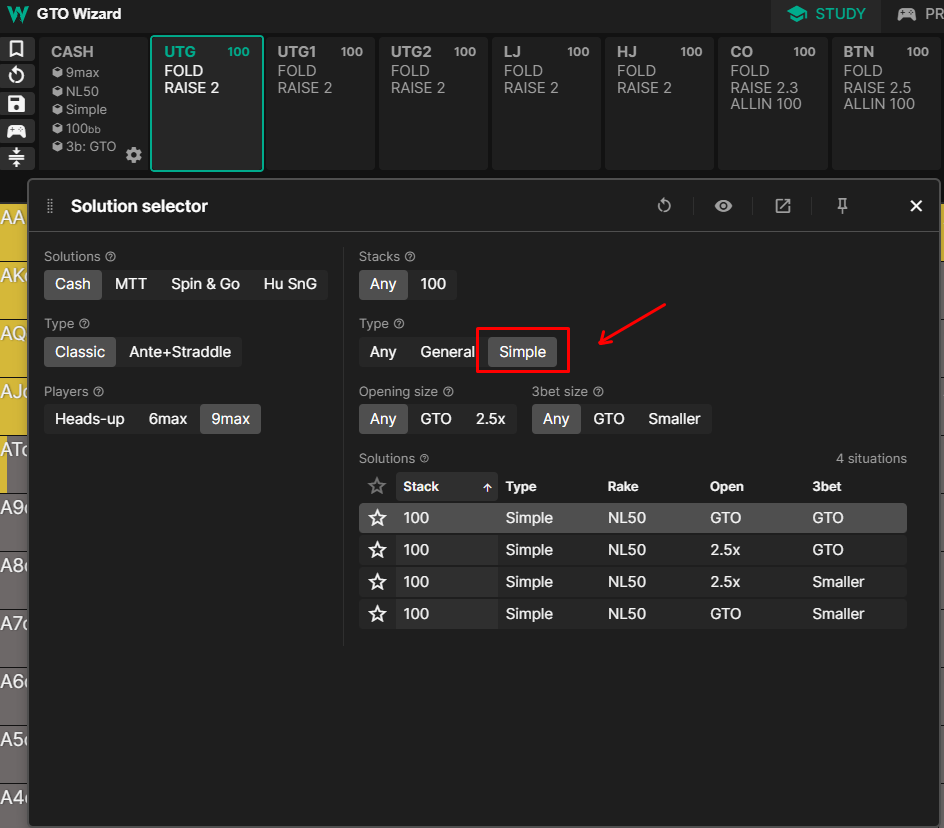944x828 pixels.
Task: Click the save disk icon in sidebar
Action: click(16, 104)
